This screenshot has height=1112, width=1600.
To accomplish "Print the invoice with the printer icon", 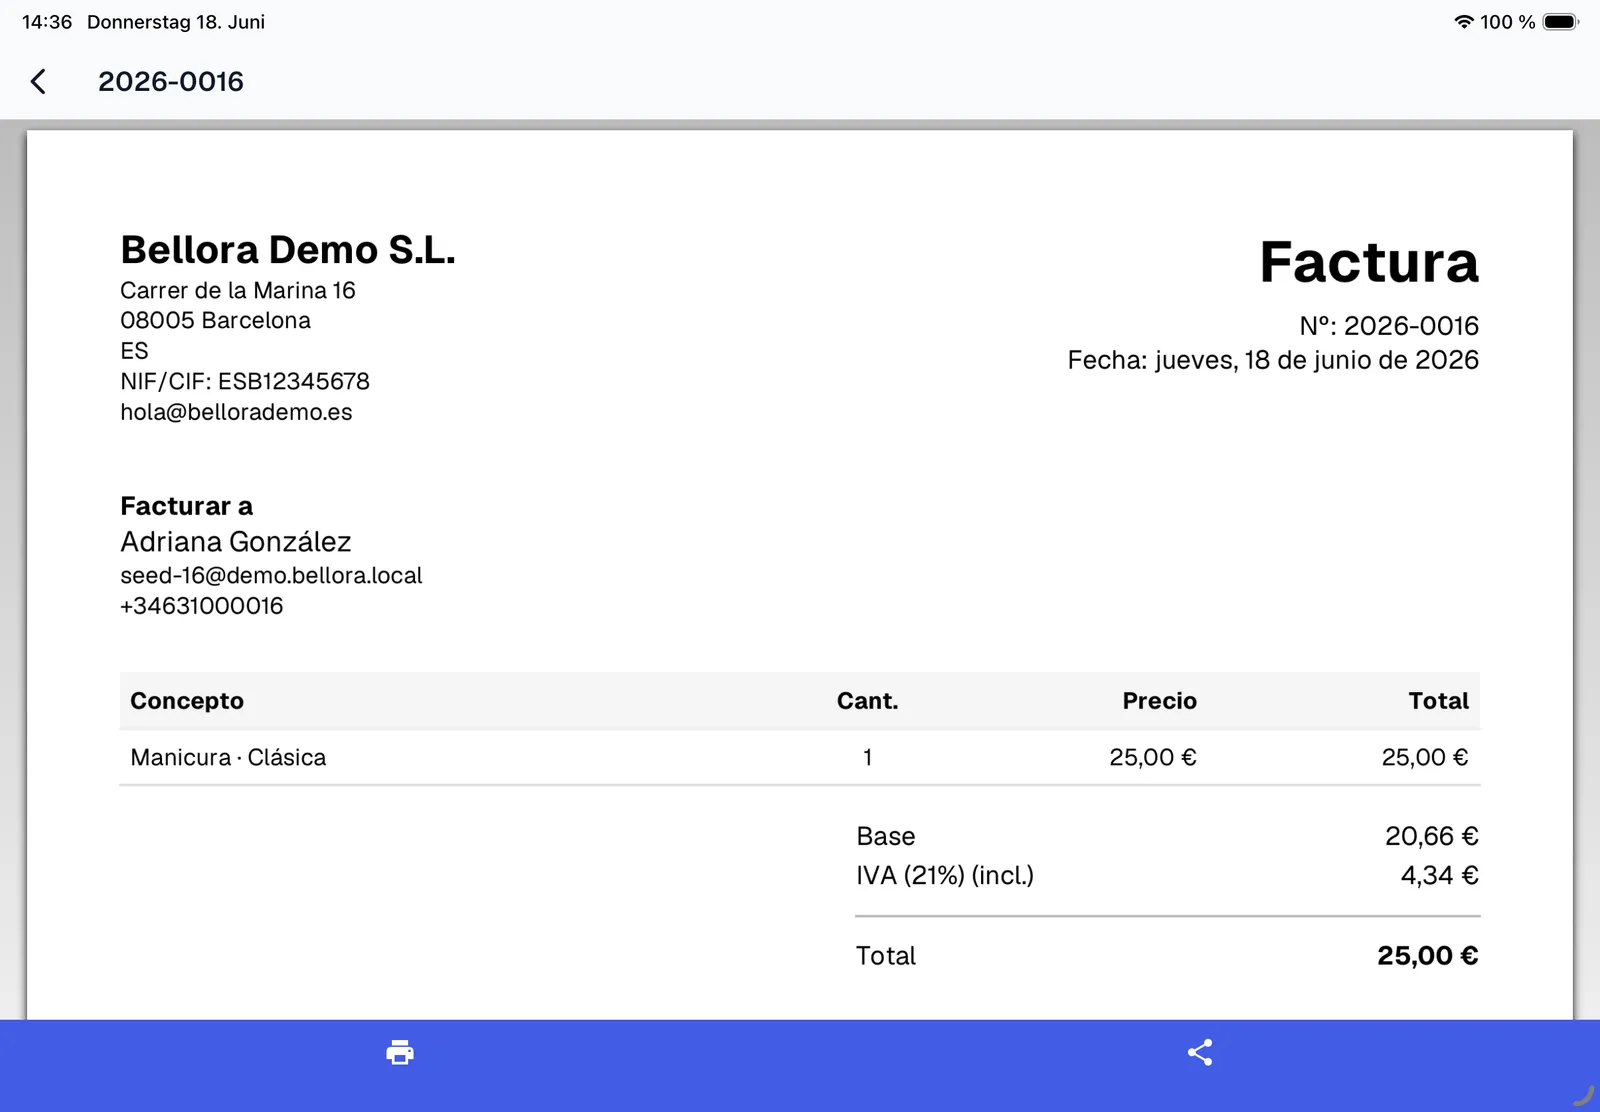I will tap(400, 1052).
